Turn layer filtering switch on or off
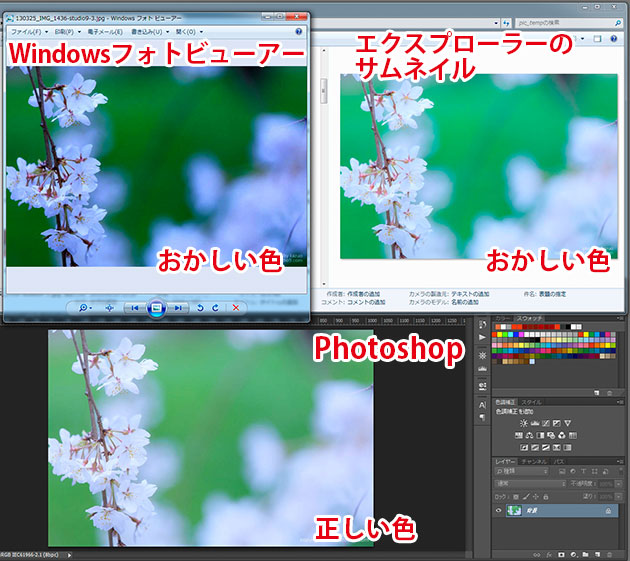This screenshot has height=561, width=630. pyautogui.click(x=621, y=470)
